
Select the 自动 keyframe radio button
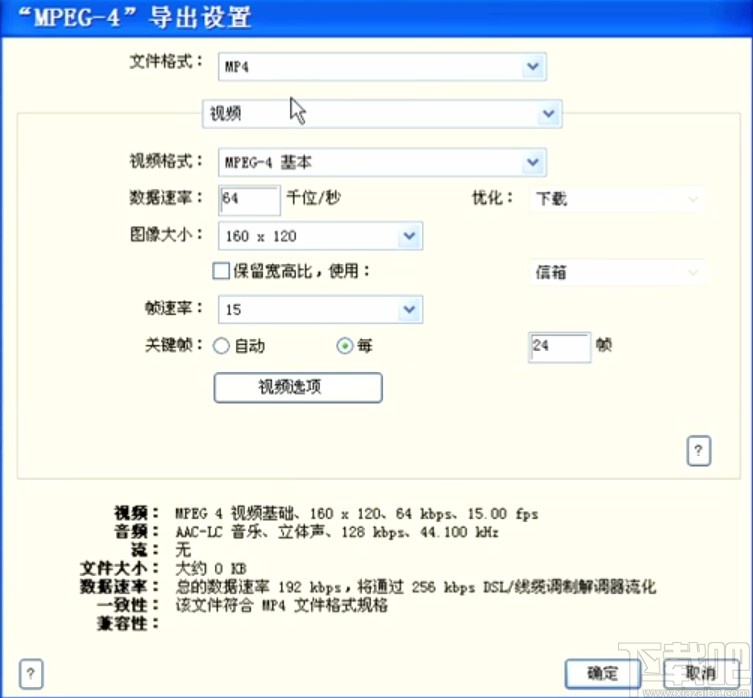pos(221,346)
